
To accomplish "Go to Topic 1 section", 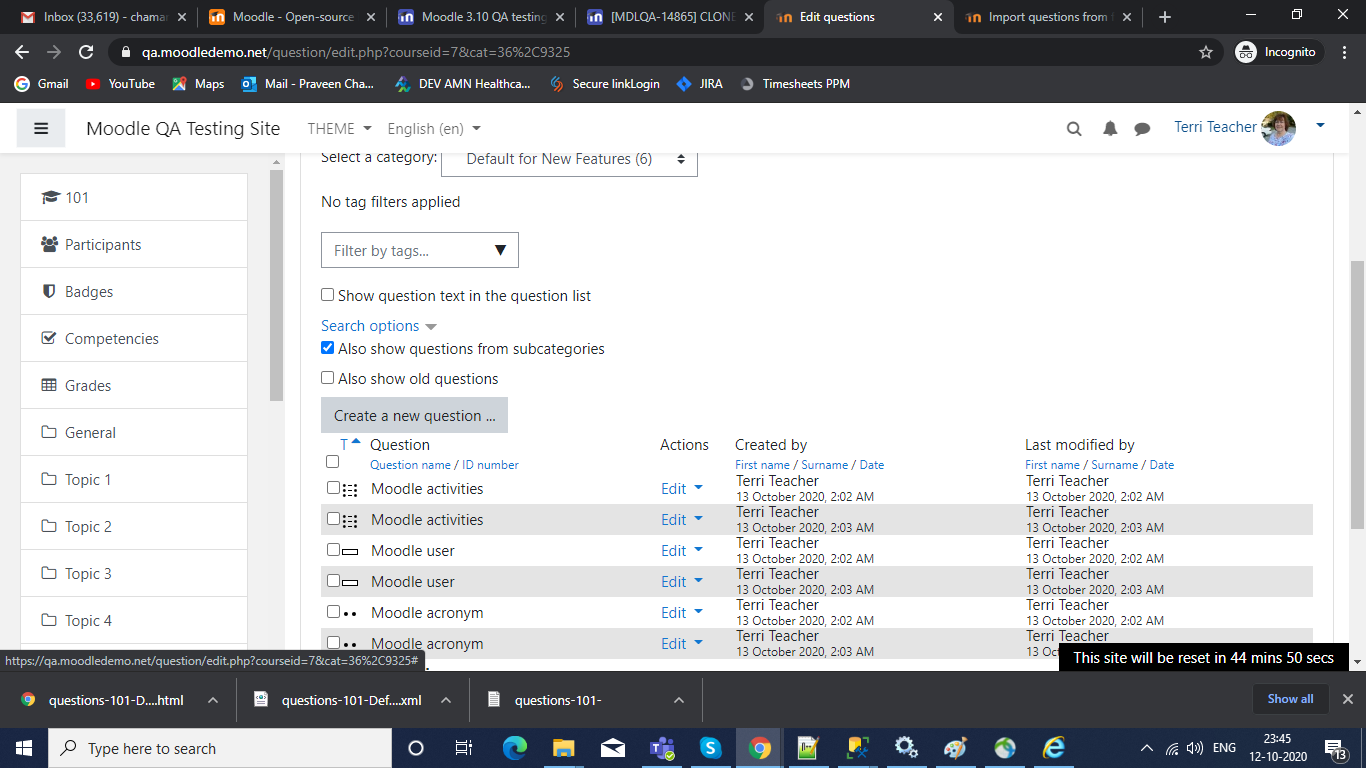I will (134, 479).
